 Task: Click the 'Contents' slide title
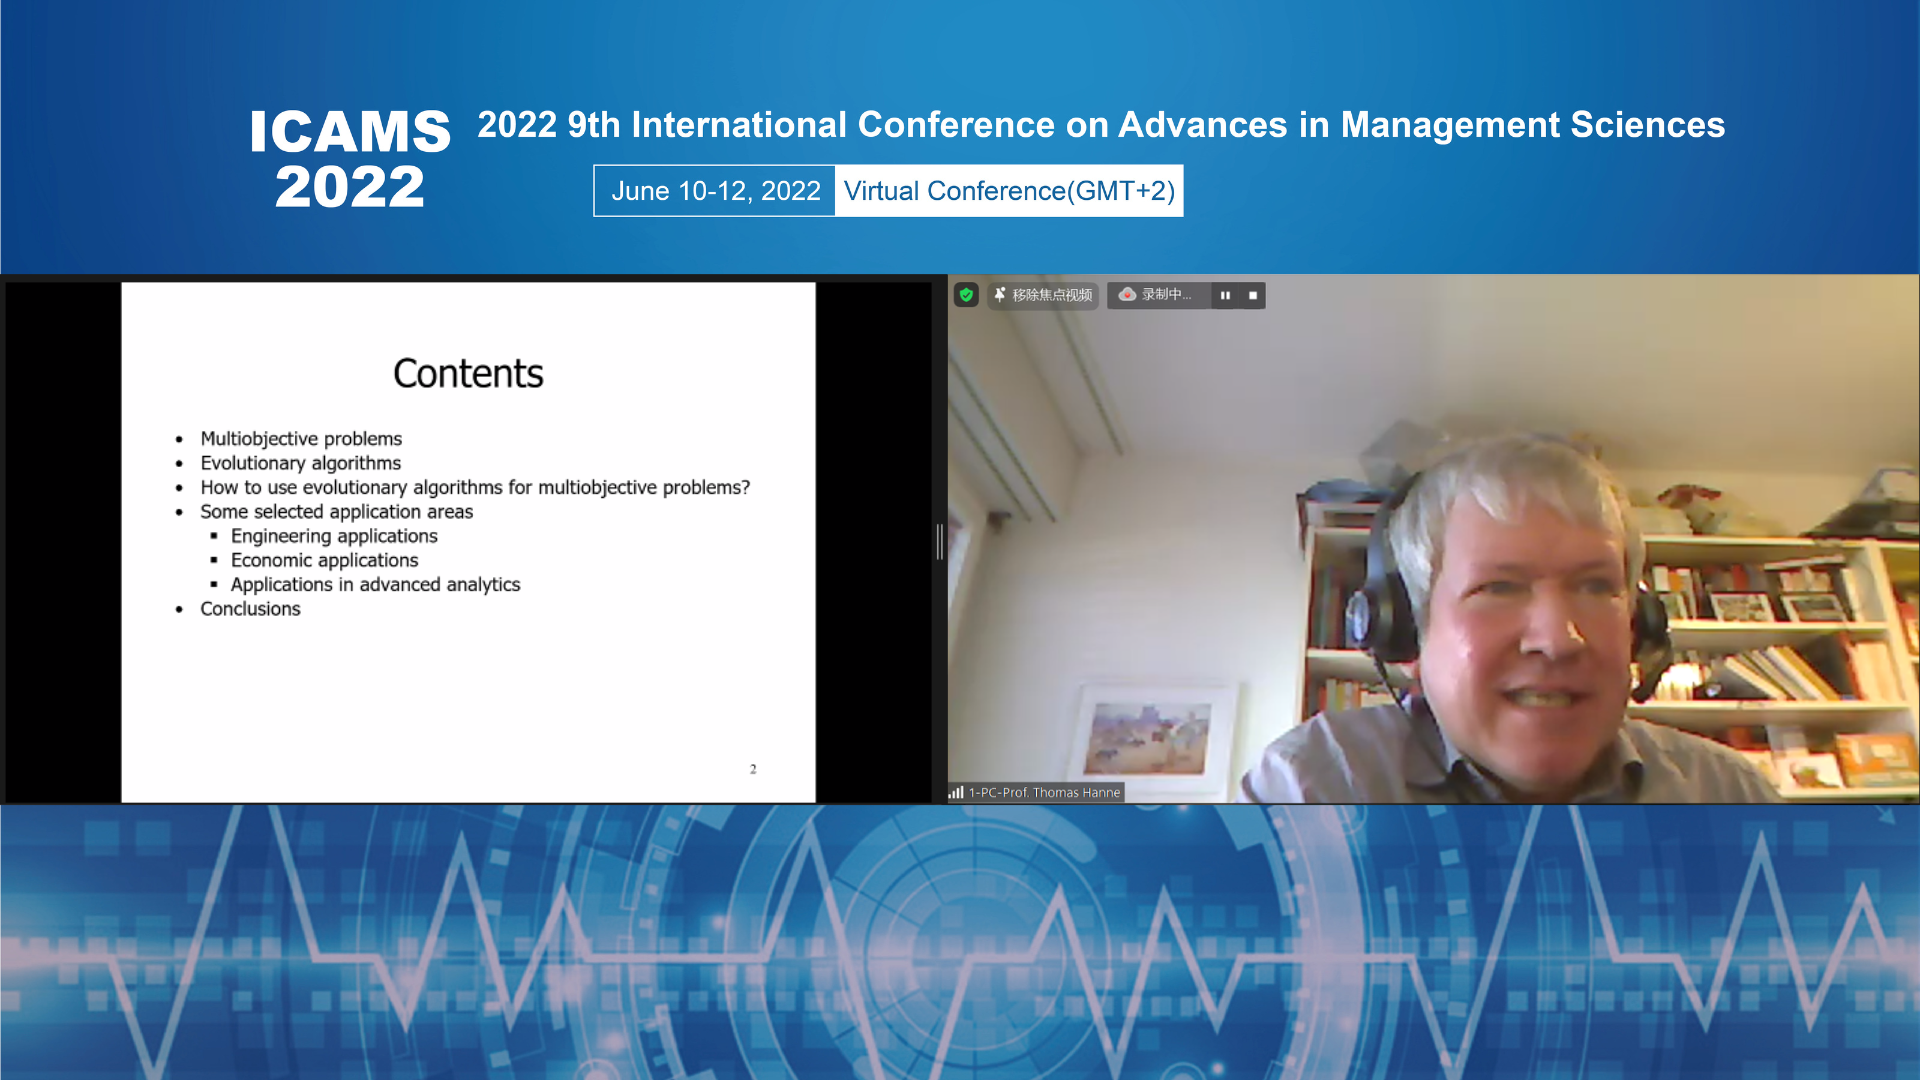[468, 374]
